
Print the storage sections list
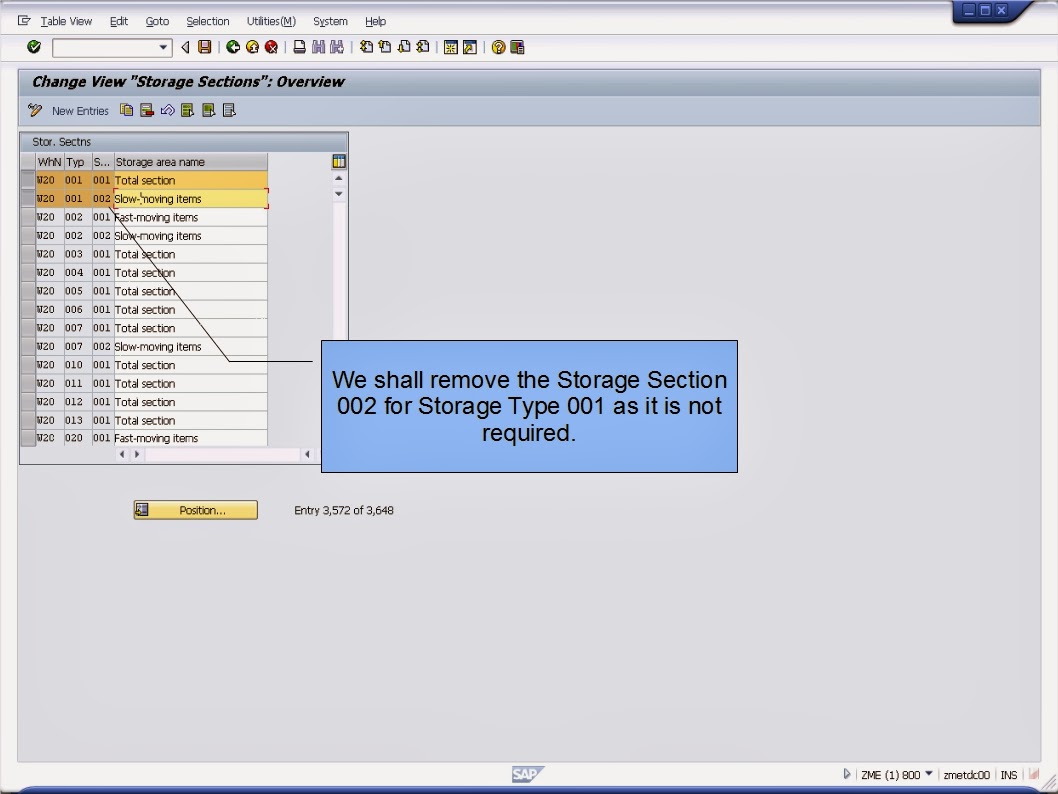pos(298,47)
